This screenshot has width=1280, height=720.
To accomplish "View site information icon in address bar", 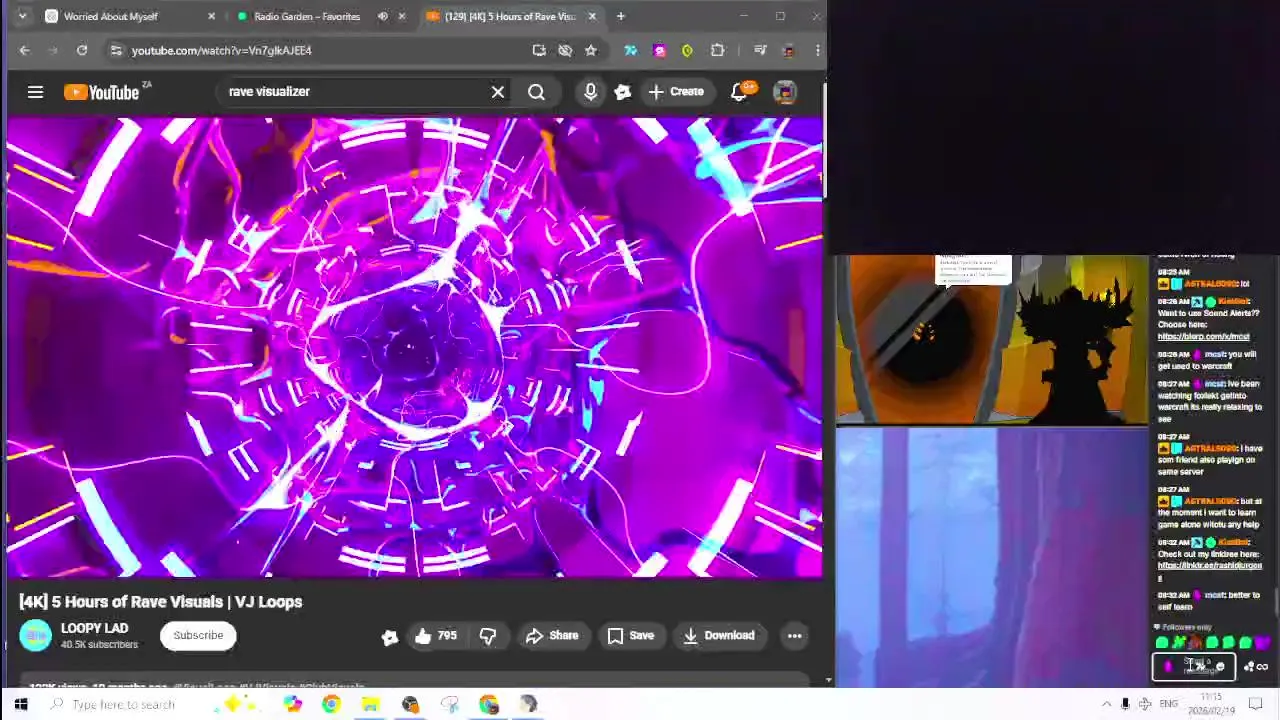I will 116,50.
